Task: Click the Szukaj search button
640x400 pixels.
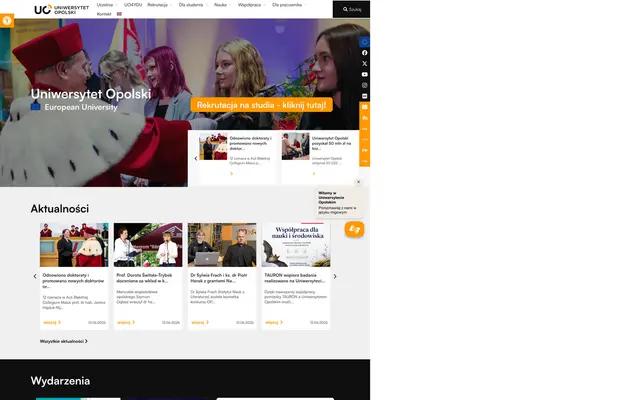Action: [x=351, y=9]
